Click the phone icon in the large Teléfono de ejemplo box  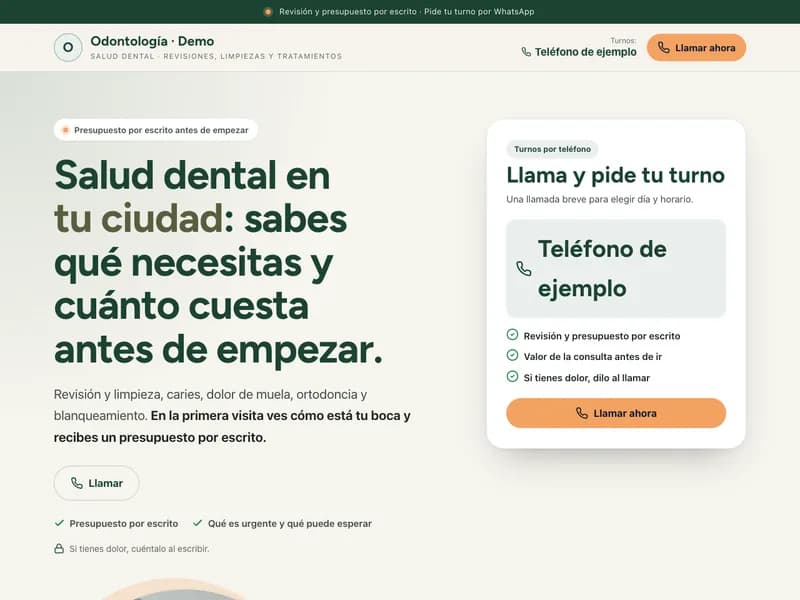click(524, 269)
